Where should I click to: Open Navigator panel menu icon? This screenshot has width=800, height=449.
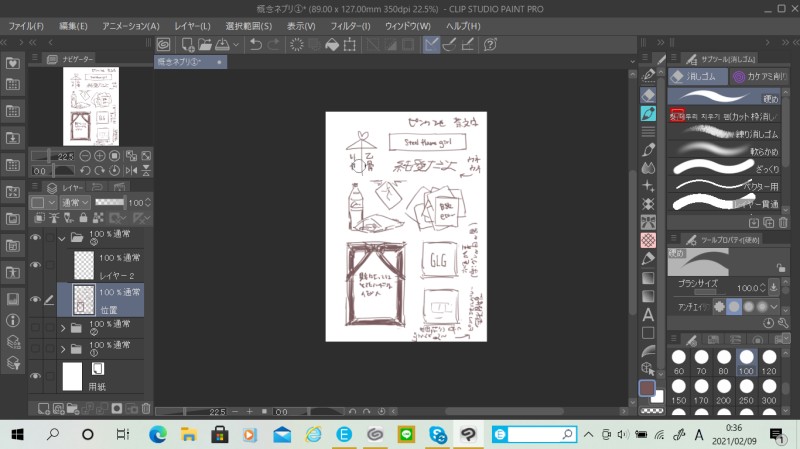[35, 58]
